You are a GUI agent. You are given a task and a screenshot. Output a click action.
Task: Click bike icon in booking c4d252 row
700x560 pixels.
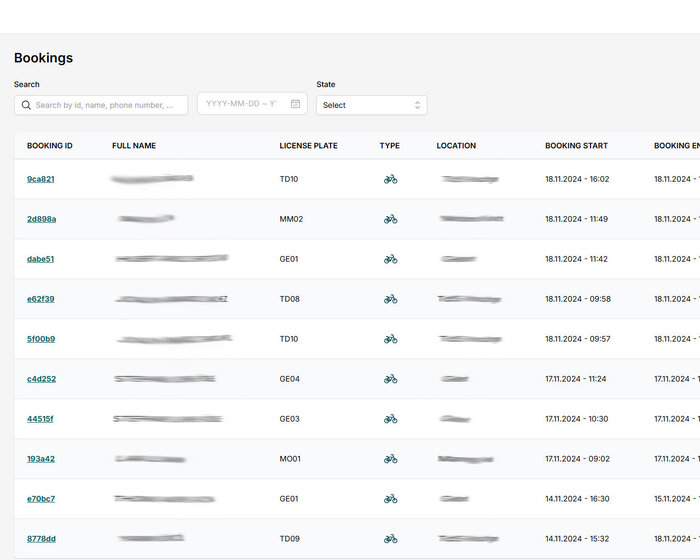(390, 379)
